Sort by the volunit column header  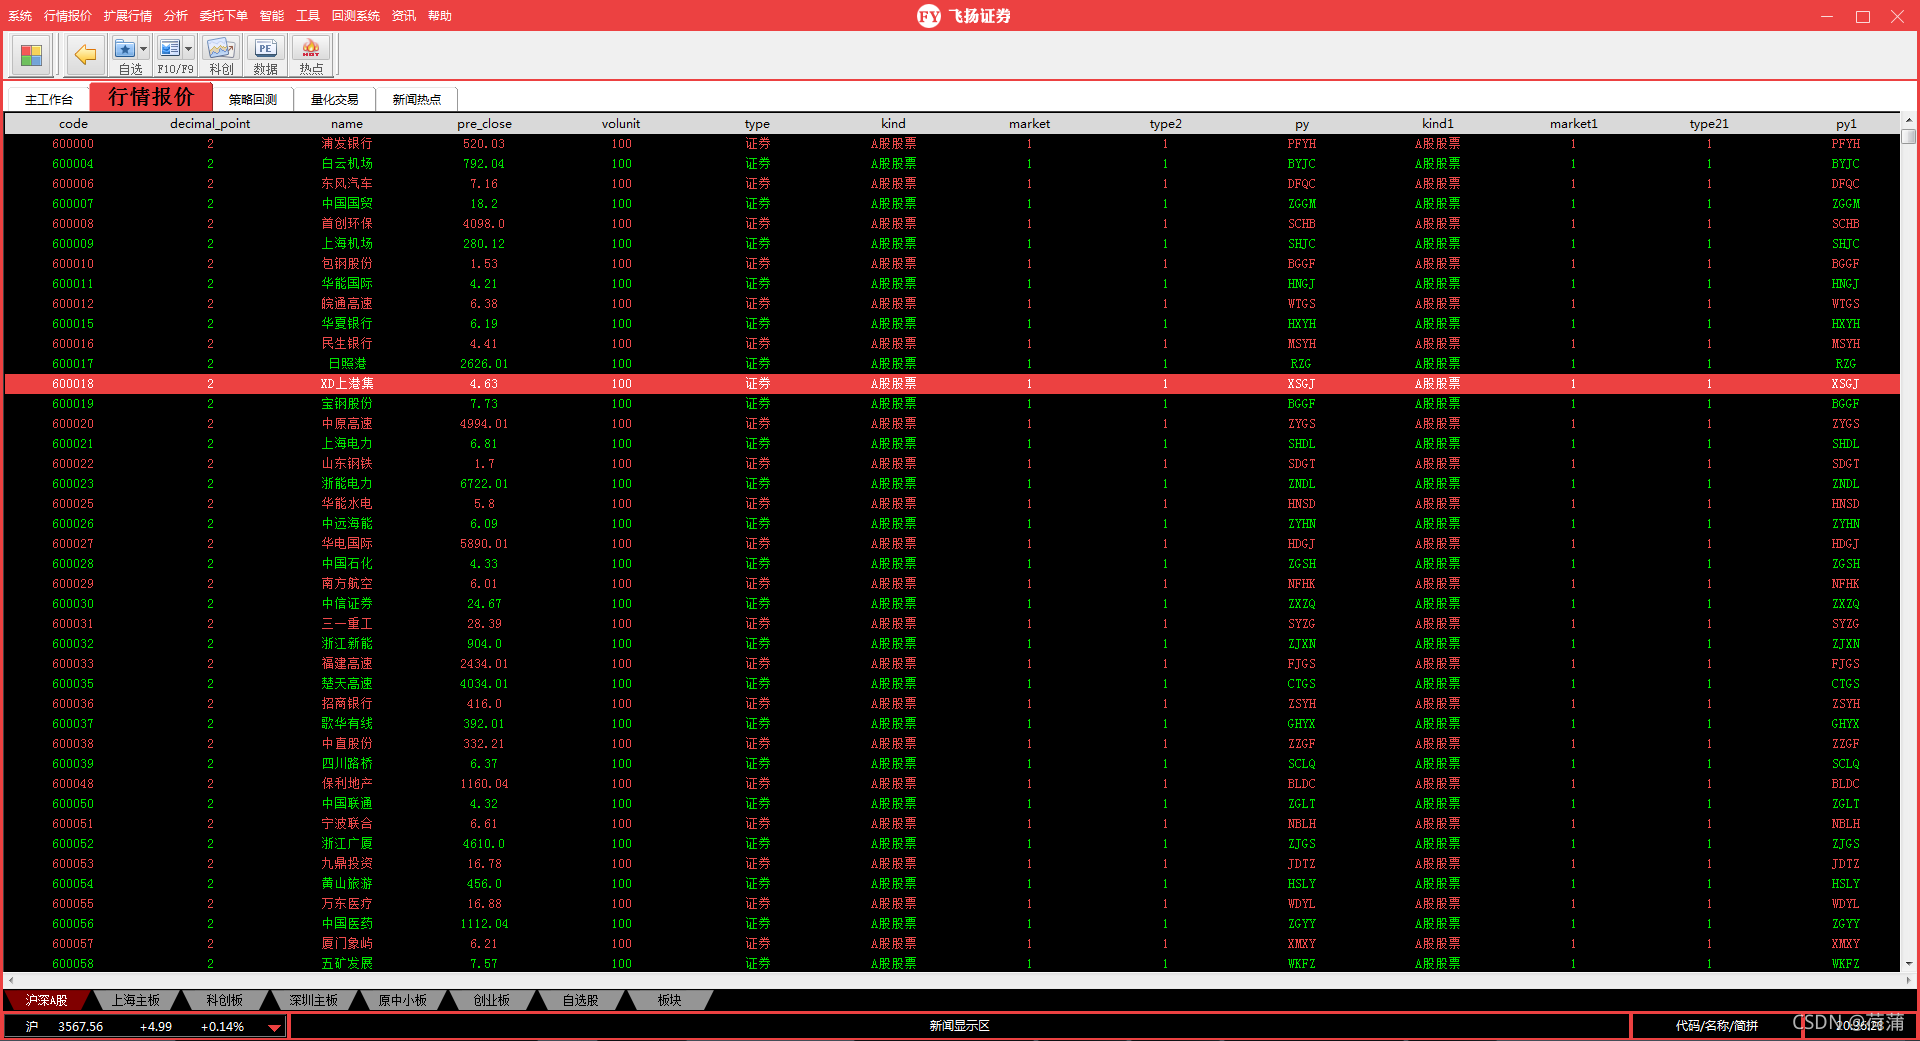click(x=621, y=124)
